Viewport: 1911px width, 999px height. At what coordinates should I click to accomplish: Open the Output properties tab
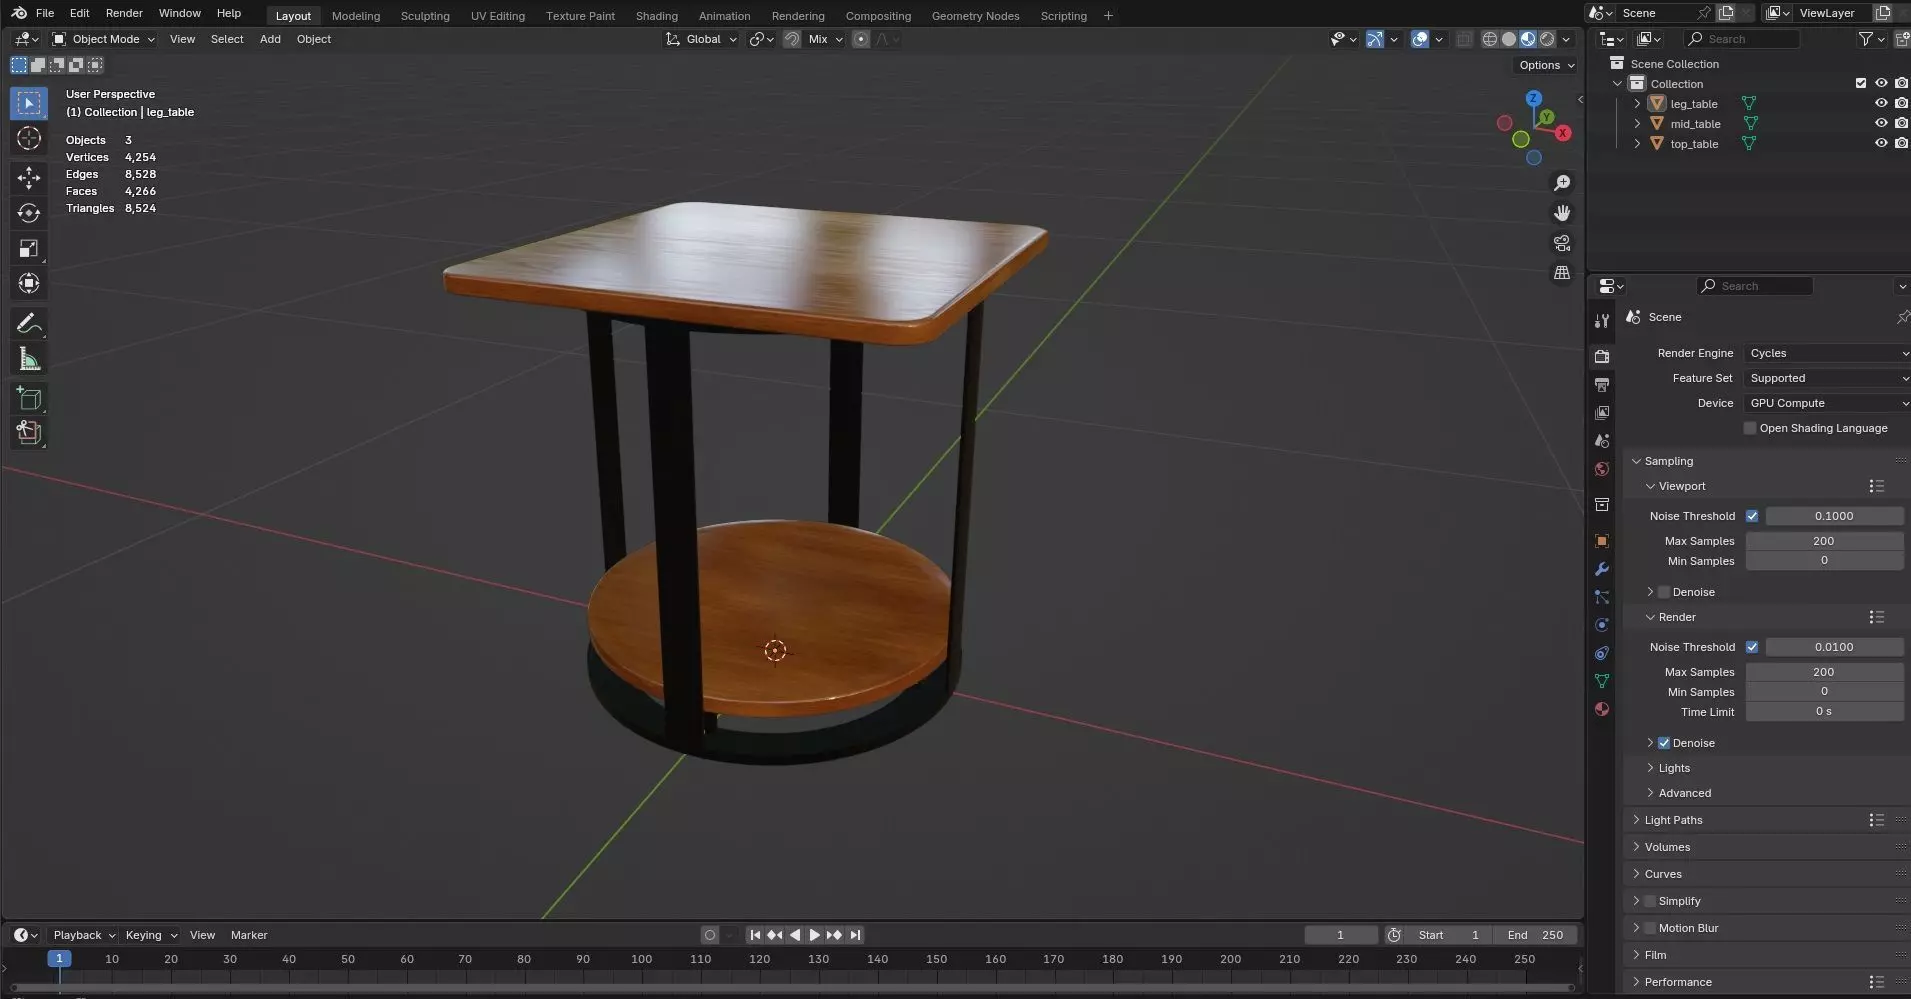point(1602,385)
